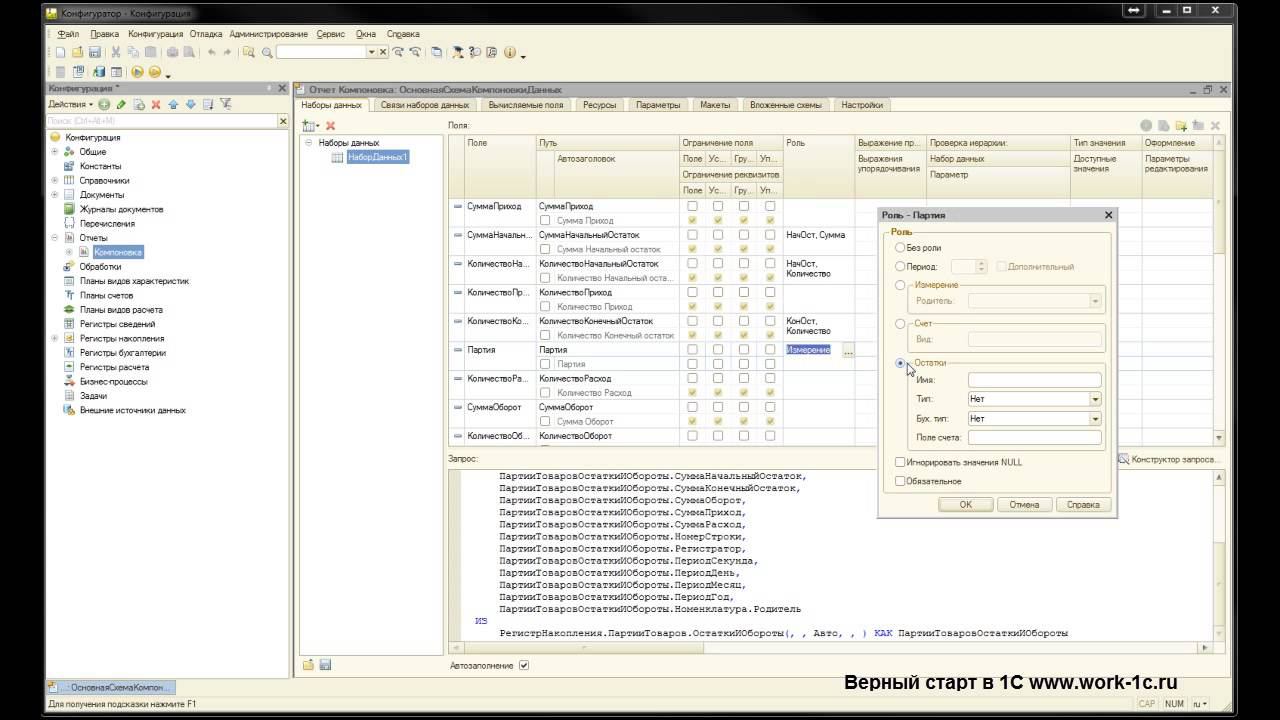
Task: Click the scissors cut icon in the toolbar
Action: 116,52
